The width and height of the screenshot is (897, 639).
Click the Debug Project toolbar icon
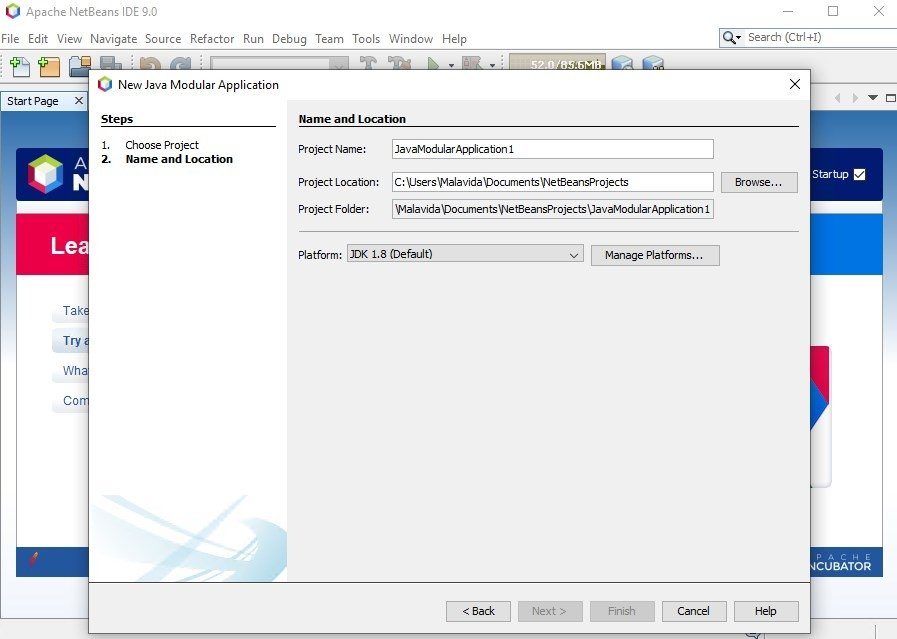pyautogui.click(x=472, y=63)
